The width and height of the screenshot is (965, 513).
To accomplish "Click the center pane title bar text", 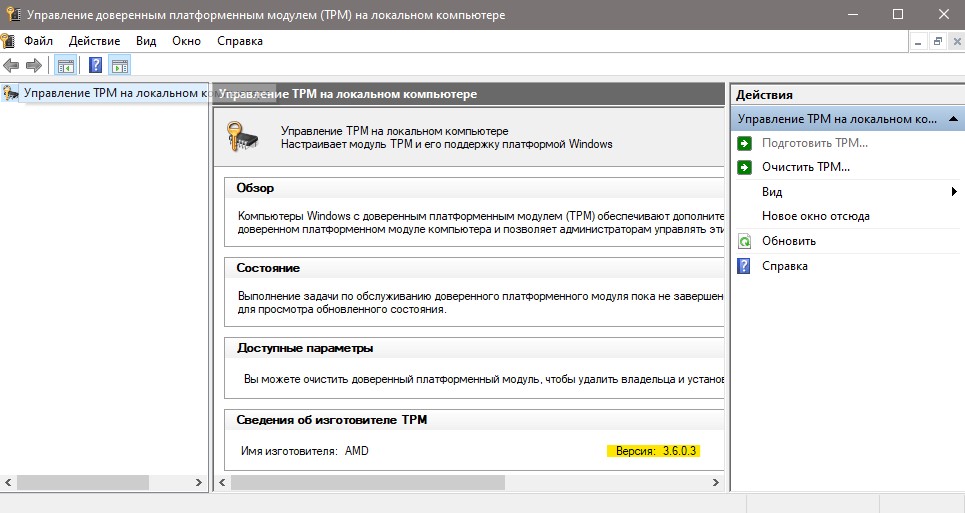I will [x=348, y=94].
